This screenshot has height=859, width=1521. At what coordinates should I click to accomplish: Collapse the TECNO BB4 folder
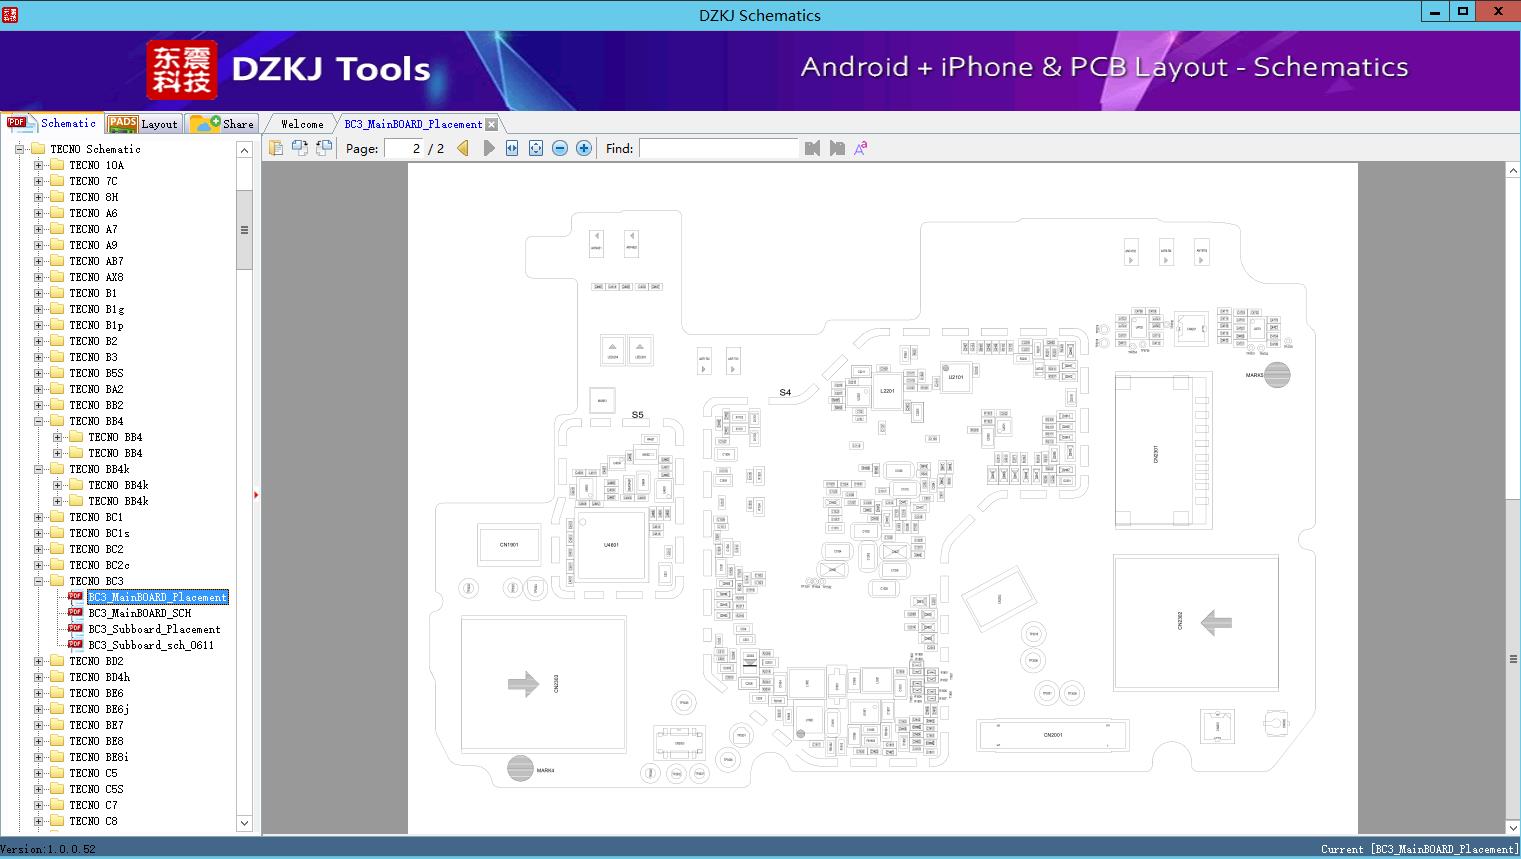point(38,421)
